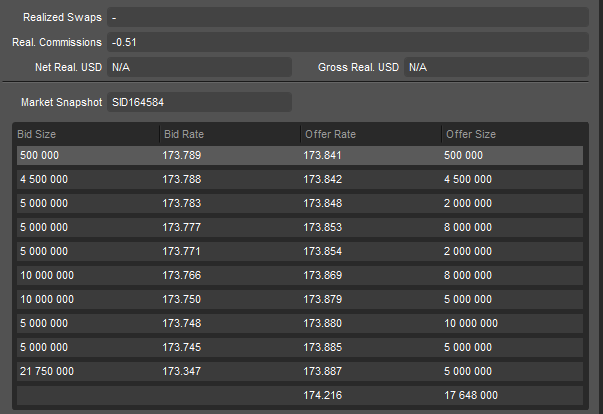Click the Realized Swaps field

coord(348,17)
